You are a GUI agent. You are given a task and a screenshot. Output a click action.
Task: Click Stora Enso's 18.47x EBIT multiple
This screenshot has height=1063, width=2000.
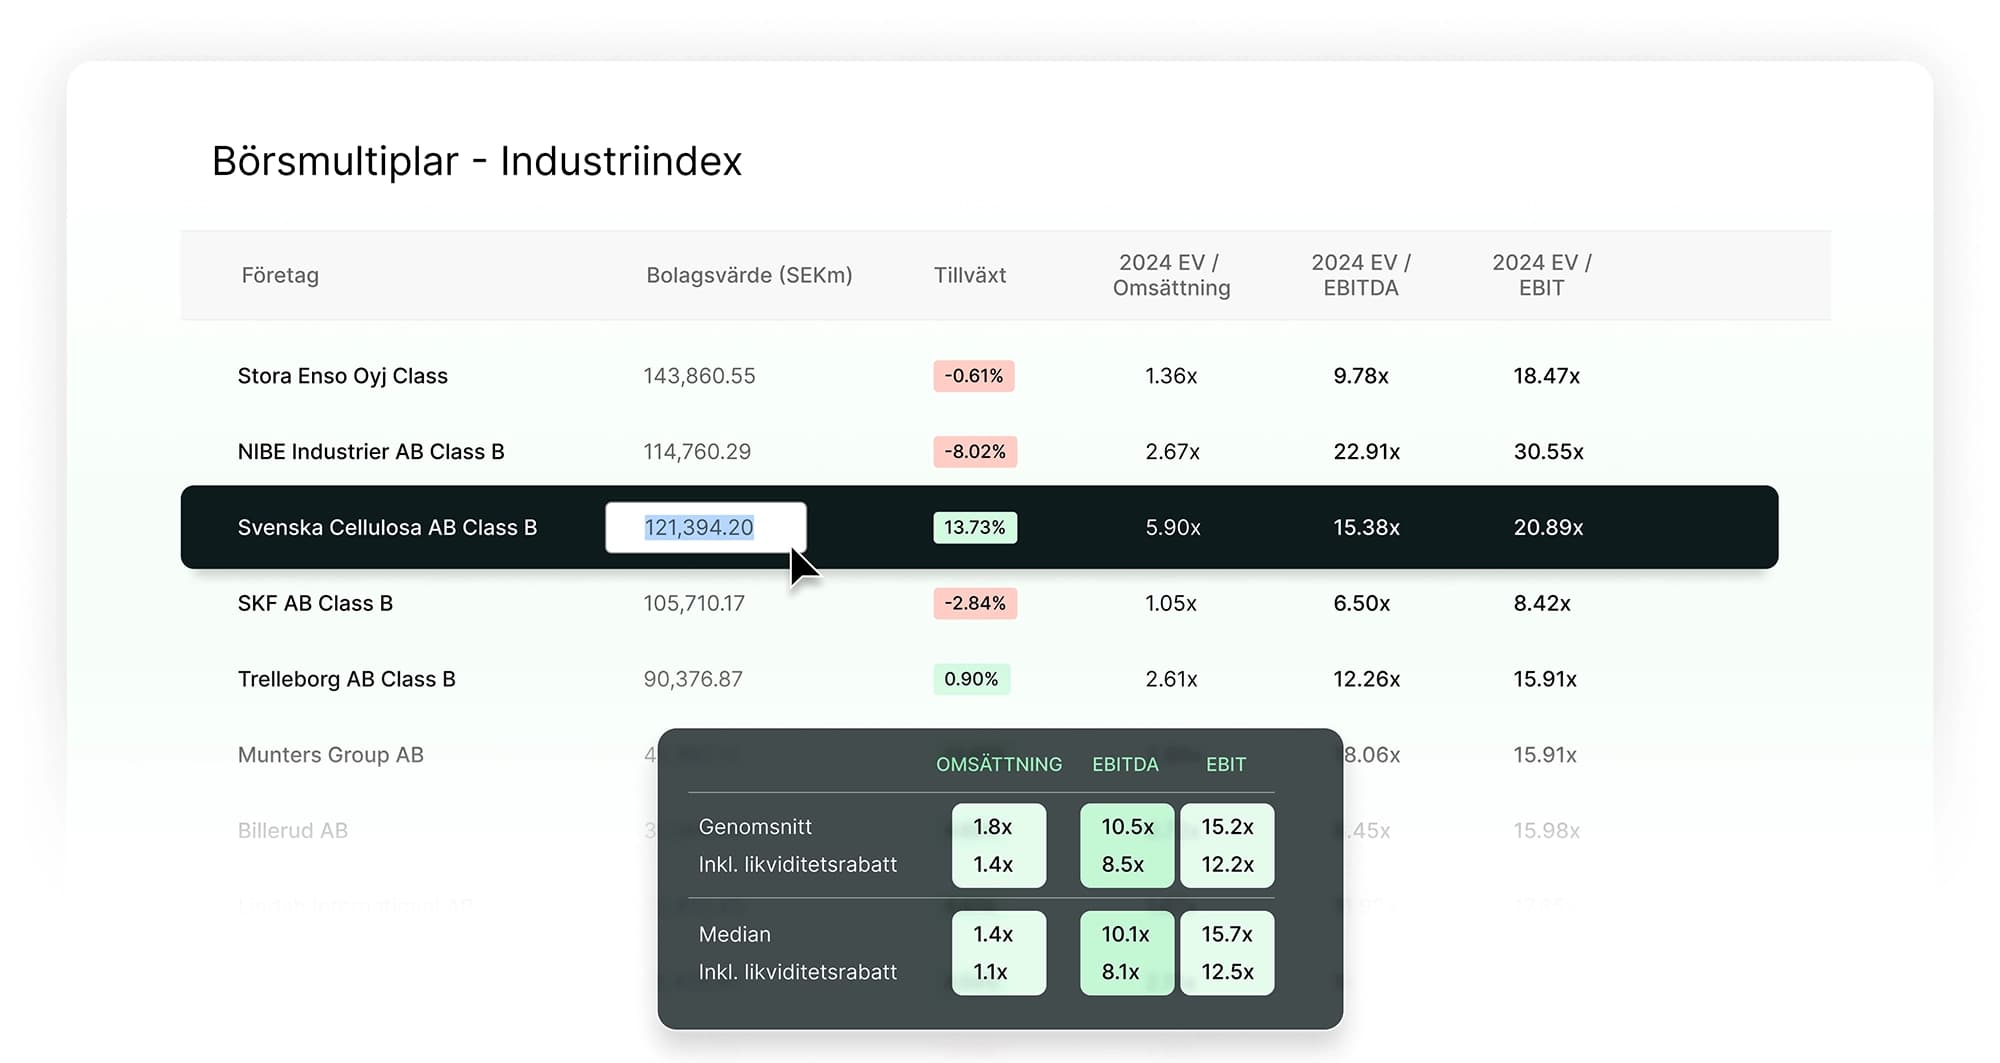[x=1547, y=376]
